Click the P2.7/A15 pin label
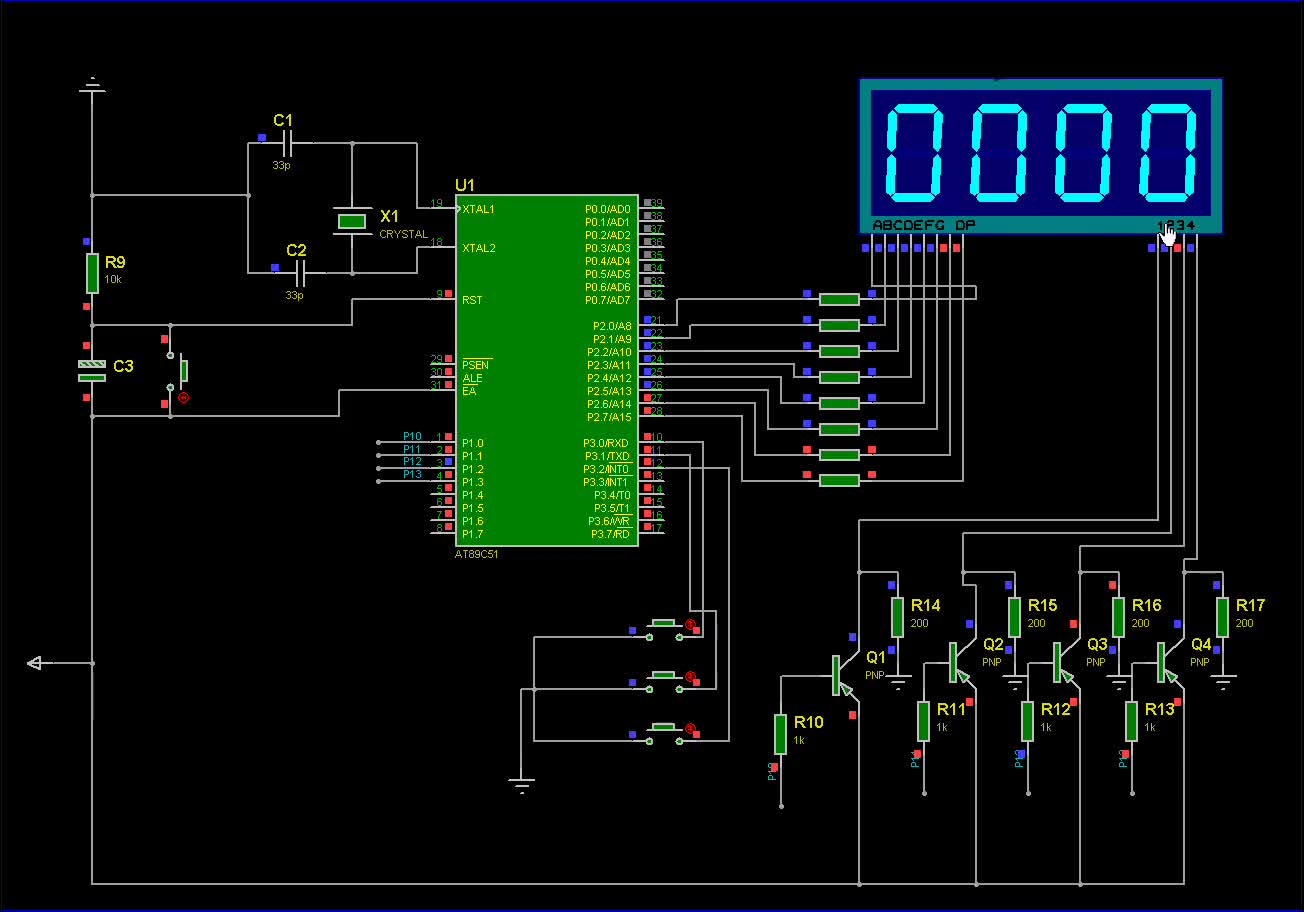This screenshot has height=912, width=1304. (609, 417)
